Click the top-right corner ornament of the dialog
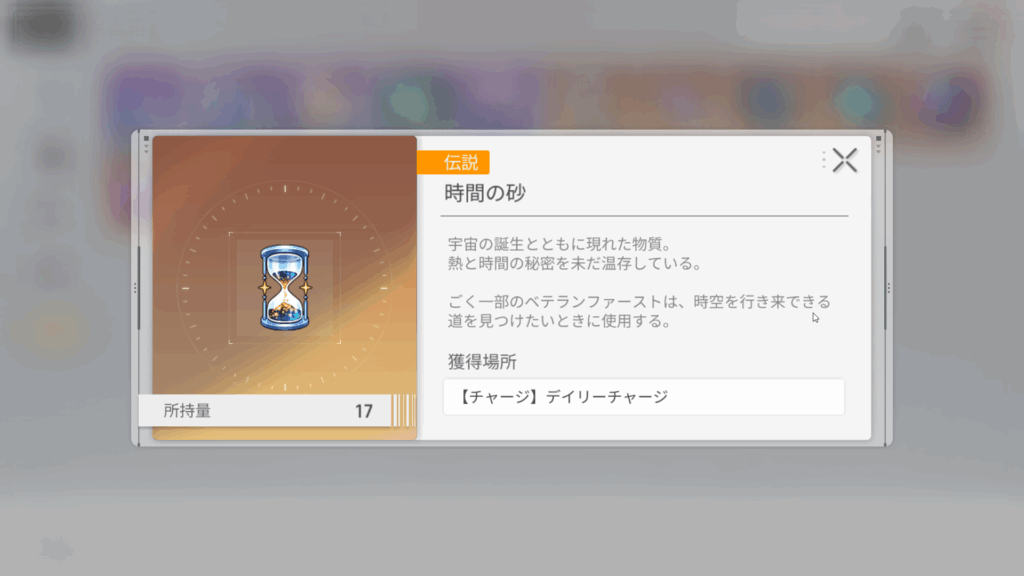This screenshot has width=1024, height=576. (x=878, y=144)
